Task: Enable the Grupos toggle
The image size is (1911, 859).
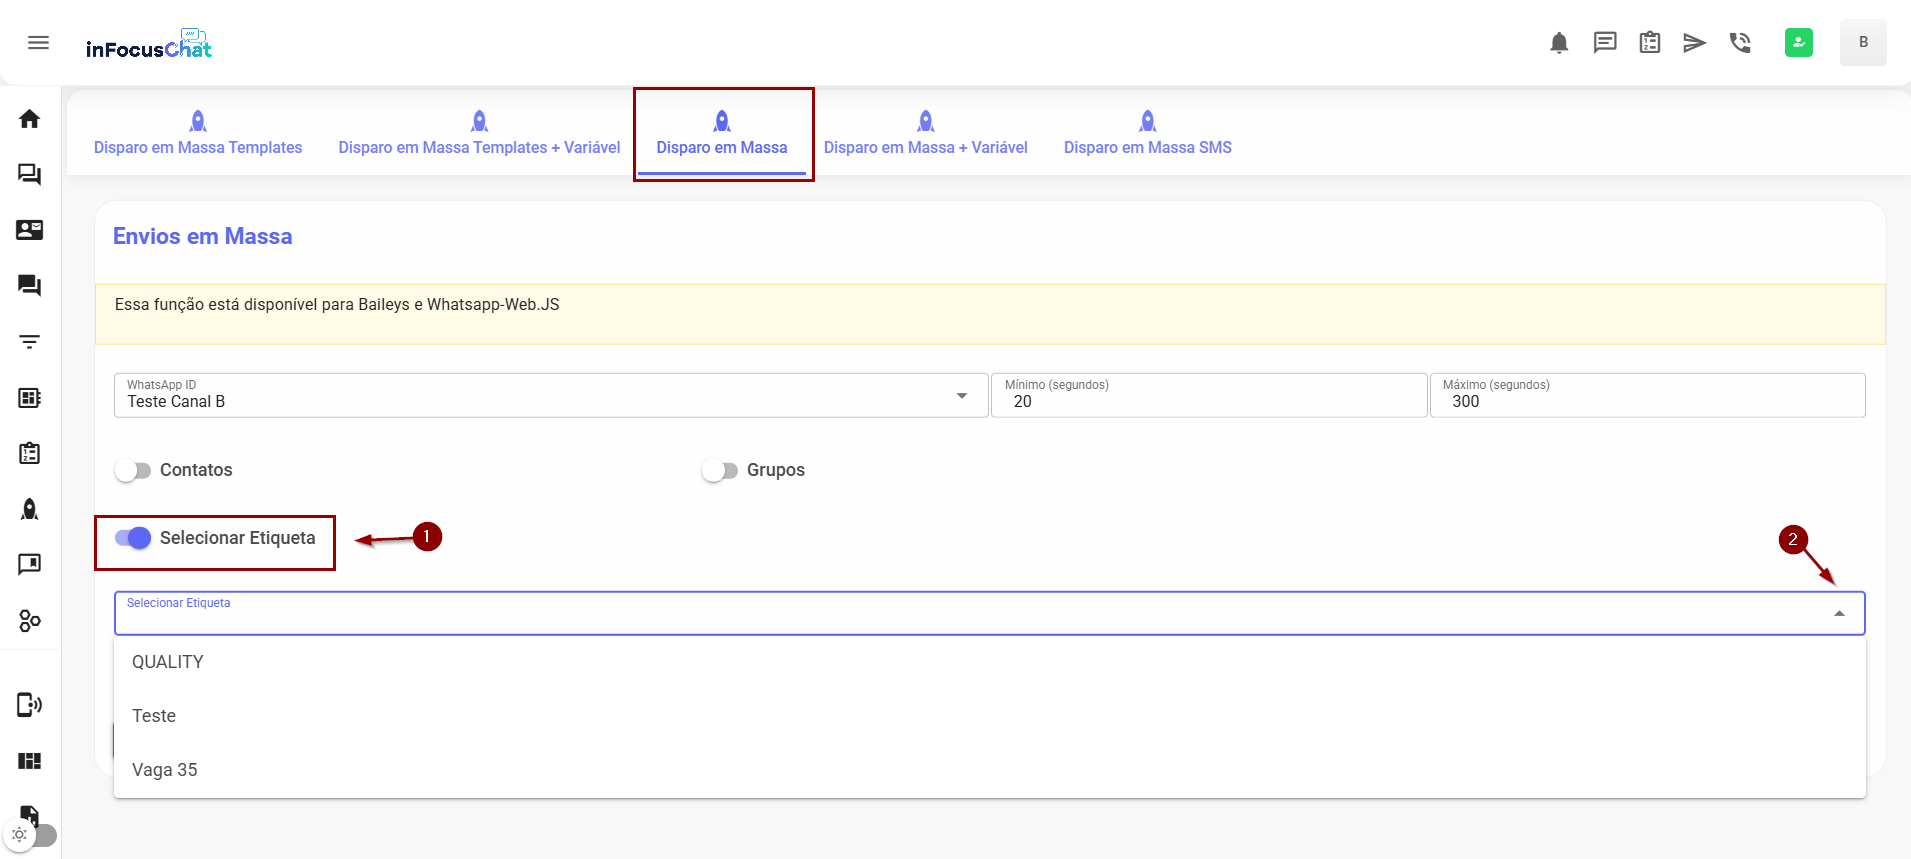Action: click(x=719, y=471)
